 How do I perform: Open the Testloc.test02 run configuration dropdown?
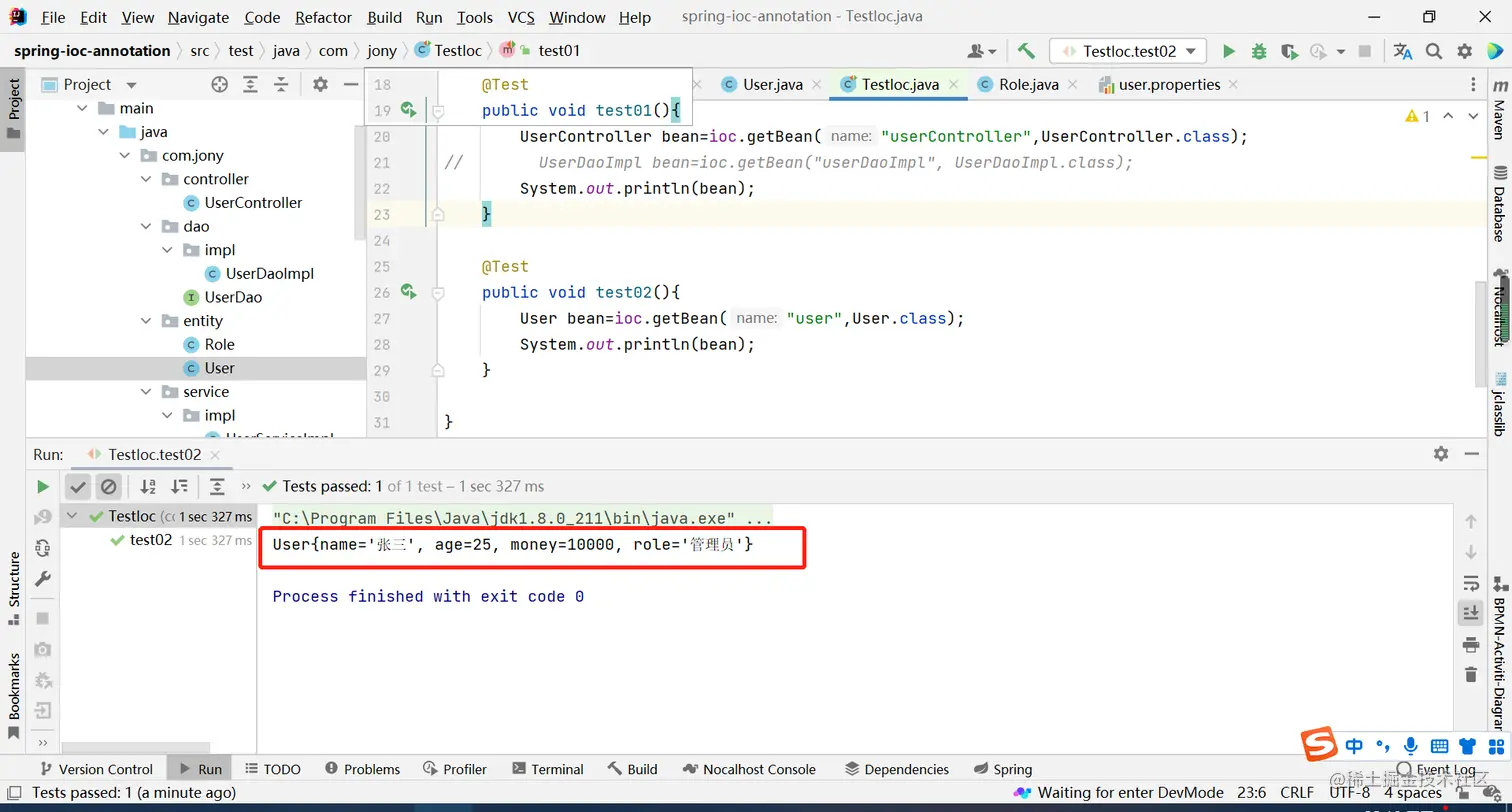pyautogui.click(x=1129, y=51)
